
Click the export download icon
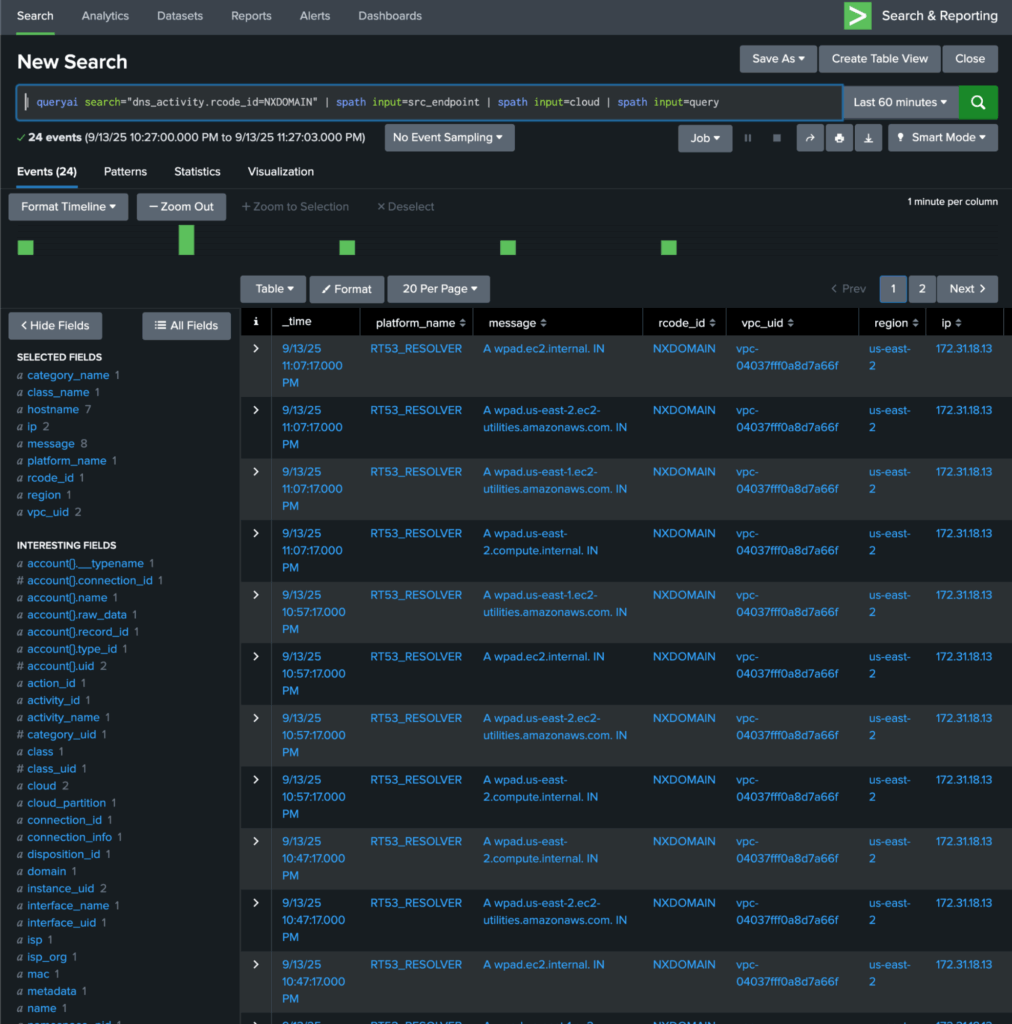click(x=869, y=138)
